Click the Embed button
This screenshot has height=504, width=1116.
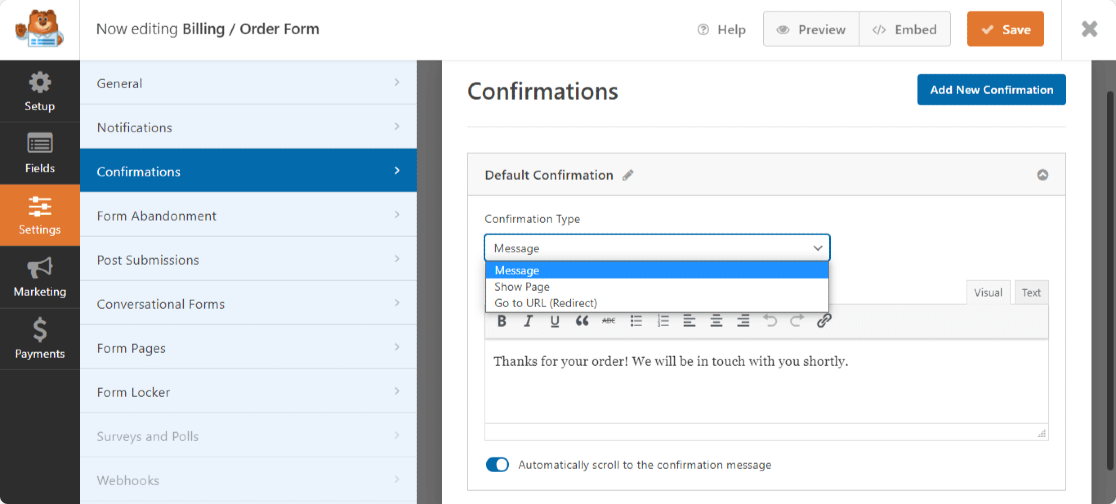coord(905,29)
